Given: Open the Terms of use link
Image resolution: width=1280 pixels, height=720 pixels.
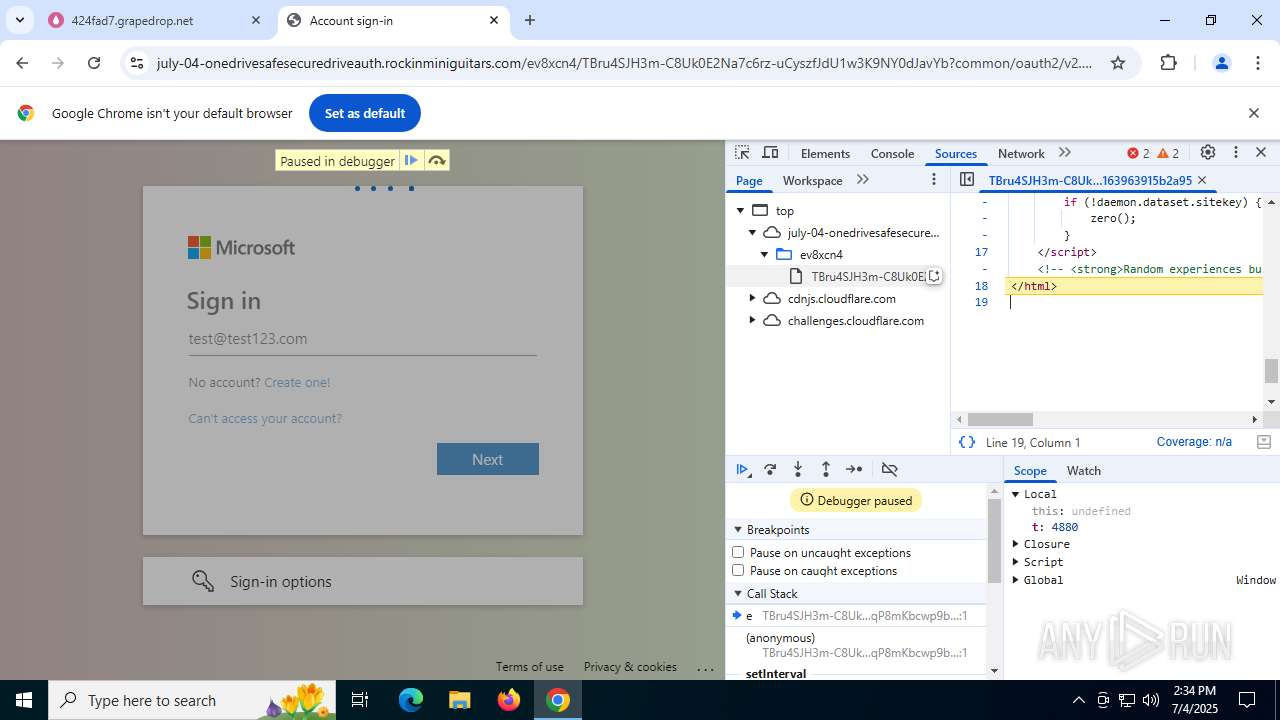Looking at the screenshot, I should tap(530, 666).
